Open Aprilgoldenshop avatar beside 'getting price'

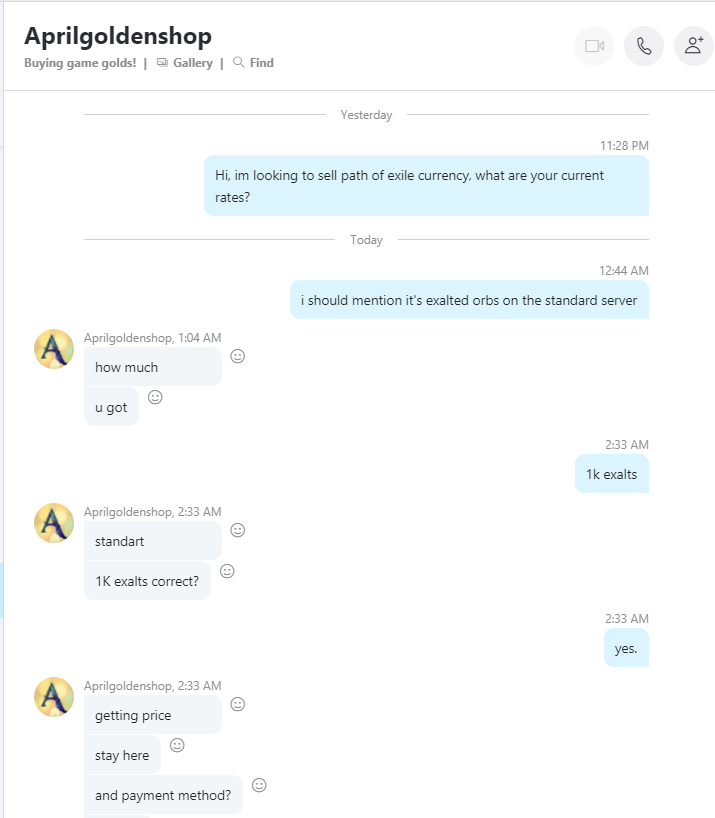(54, 697)
